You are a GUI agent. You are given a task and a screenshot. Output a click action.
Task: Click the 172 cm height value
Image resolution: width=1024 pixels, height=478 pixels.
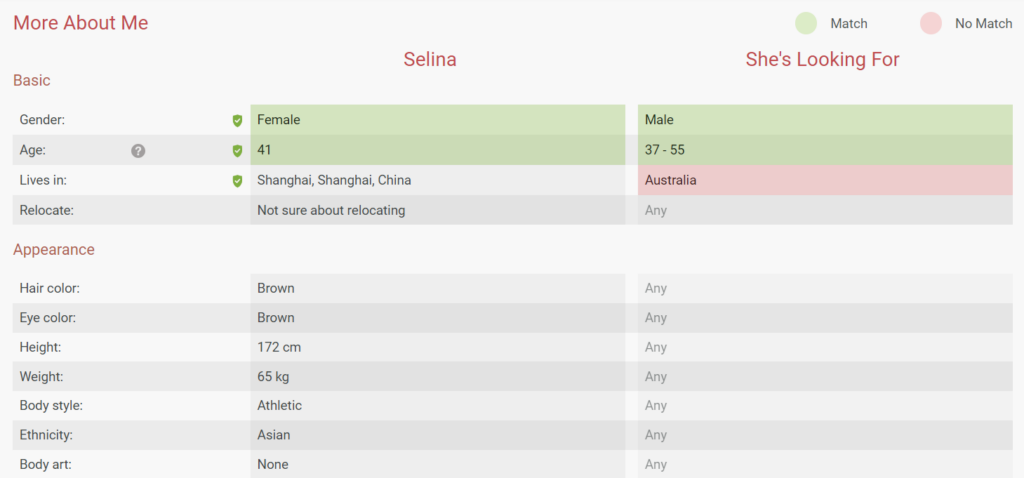(x=279, y=347)
